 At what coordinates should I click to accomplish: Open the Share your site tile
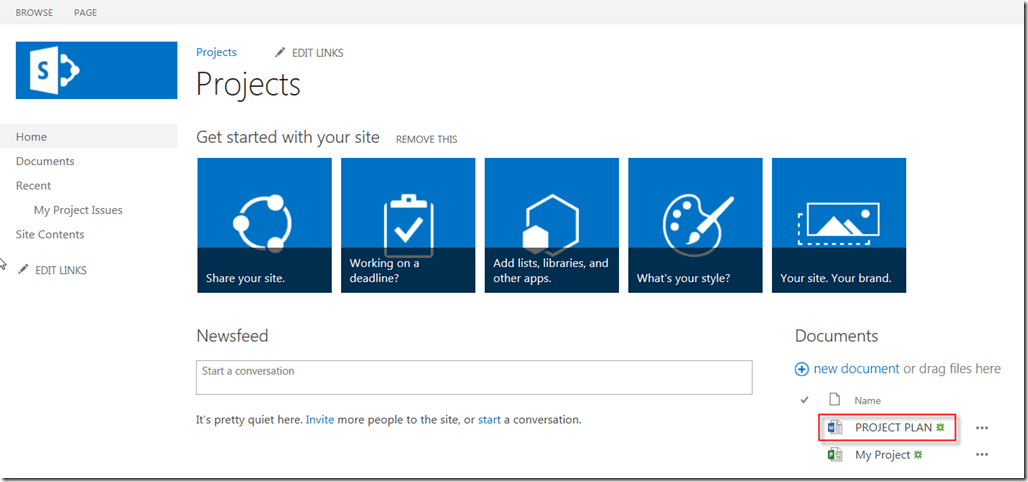[x=264, y=225]
